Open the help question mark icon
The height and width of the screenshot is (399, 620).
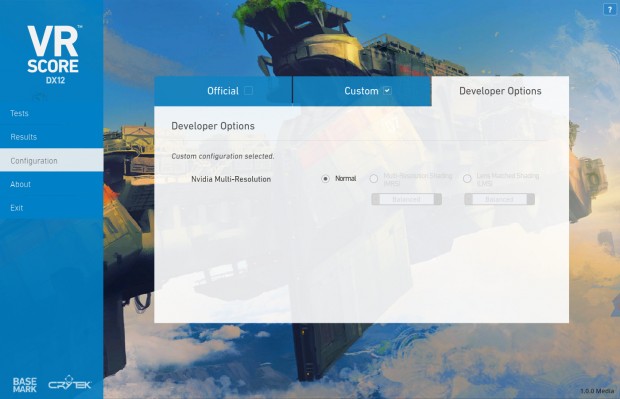click(609, 9)
